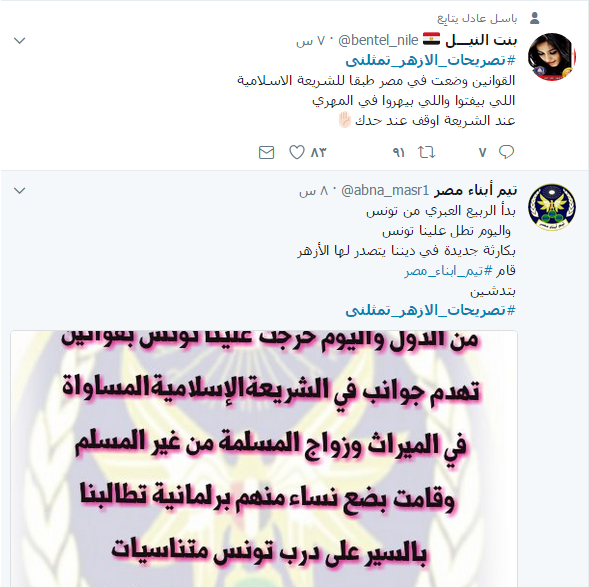Open بنت النيل profile picture
Image resolution: width=589 pixels, height=587 pixels.
(x=551, y=57)
